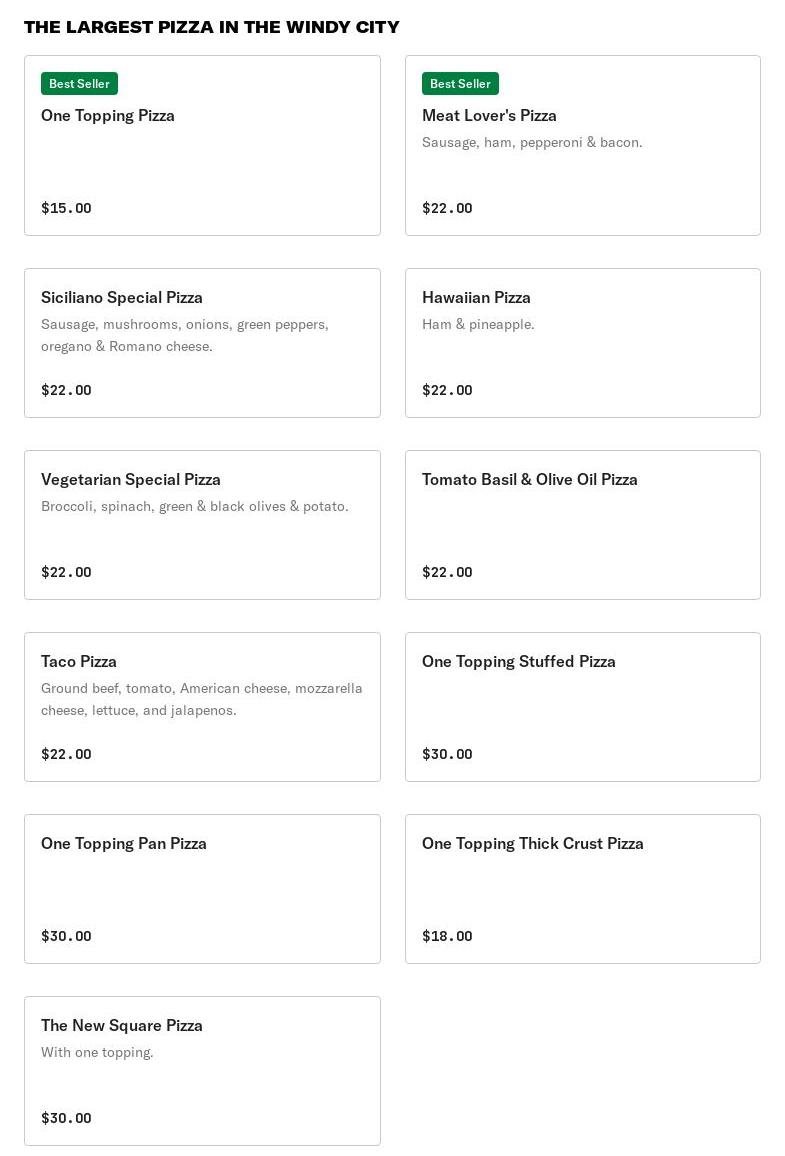Click the Siciliano Special Pizza title
This screenshot has width=785, height=1156.
click(x=122, y=297)
